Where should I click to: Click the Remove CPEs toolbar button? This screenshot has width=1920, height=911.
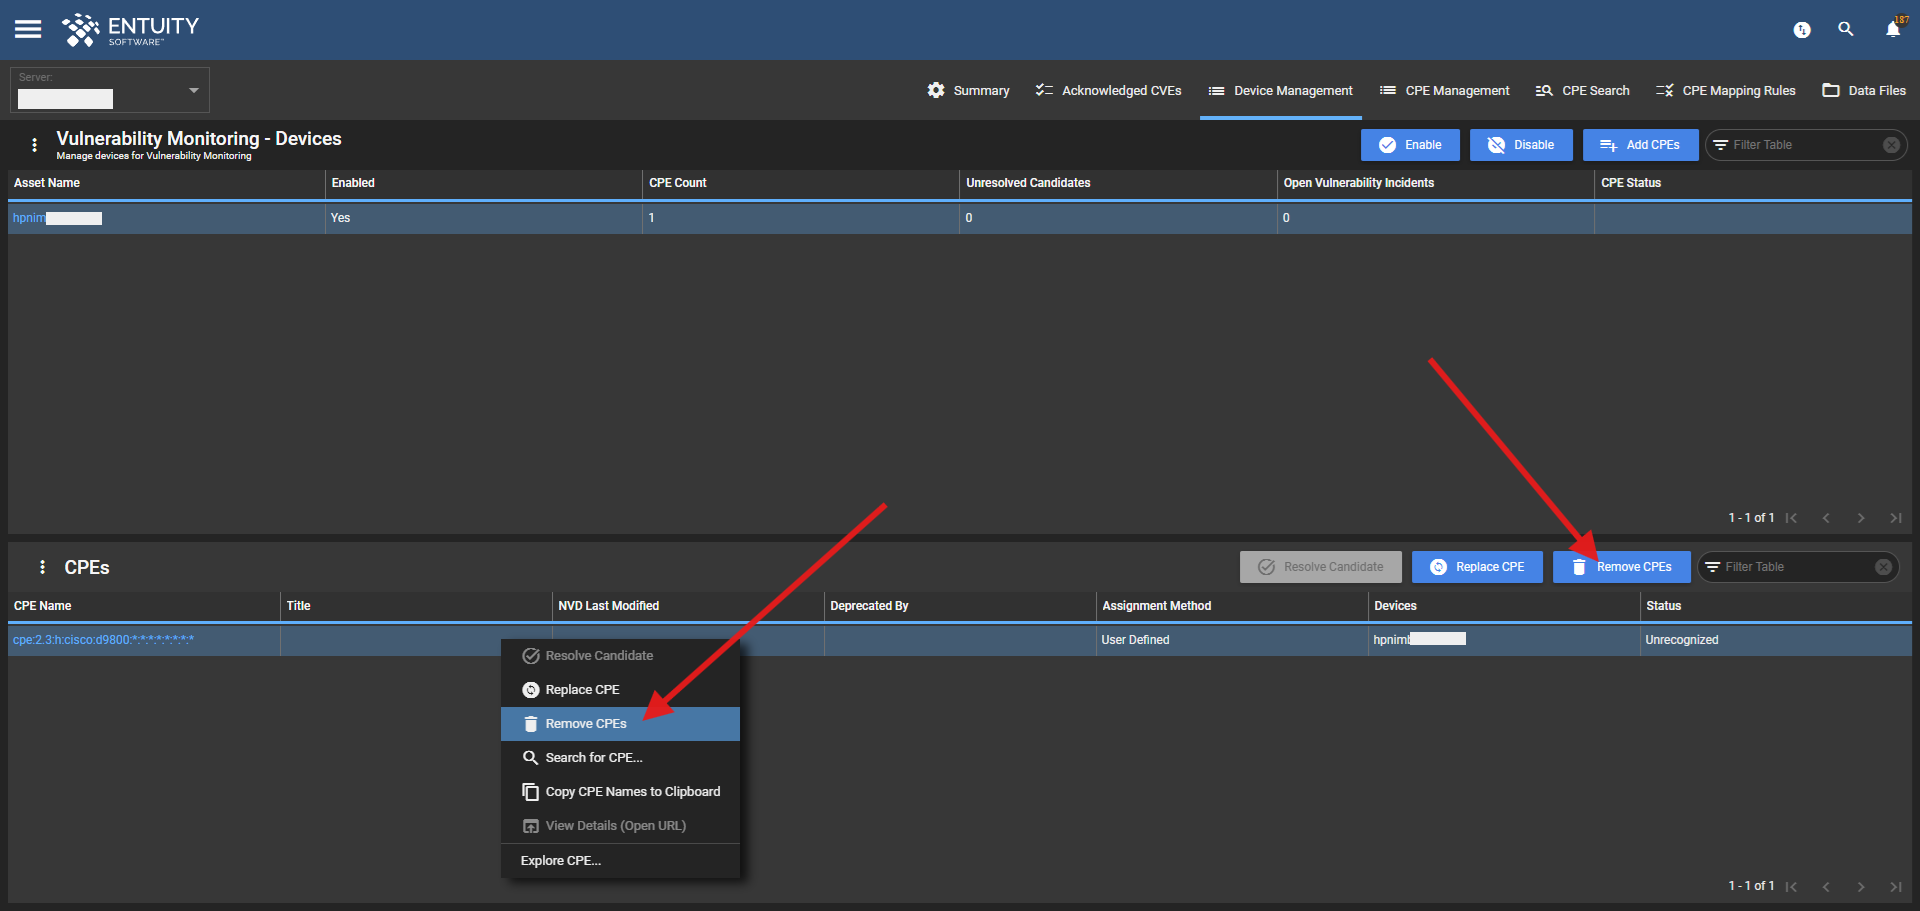(1621, 567)
